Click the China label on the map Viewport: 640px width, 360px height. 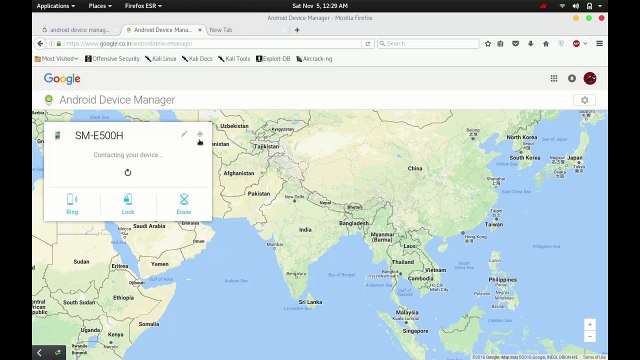415,168
